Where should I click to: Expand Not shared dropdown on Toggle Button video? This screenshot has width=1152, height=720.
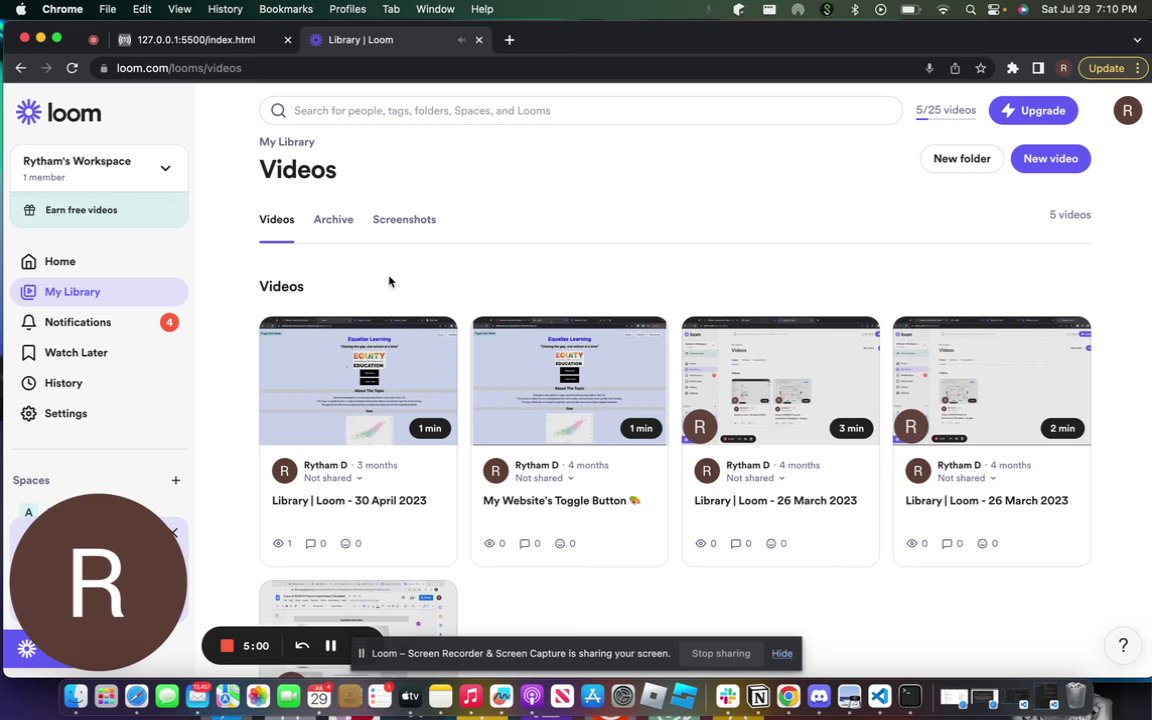(x=544, y=478)
